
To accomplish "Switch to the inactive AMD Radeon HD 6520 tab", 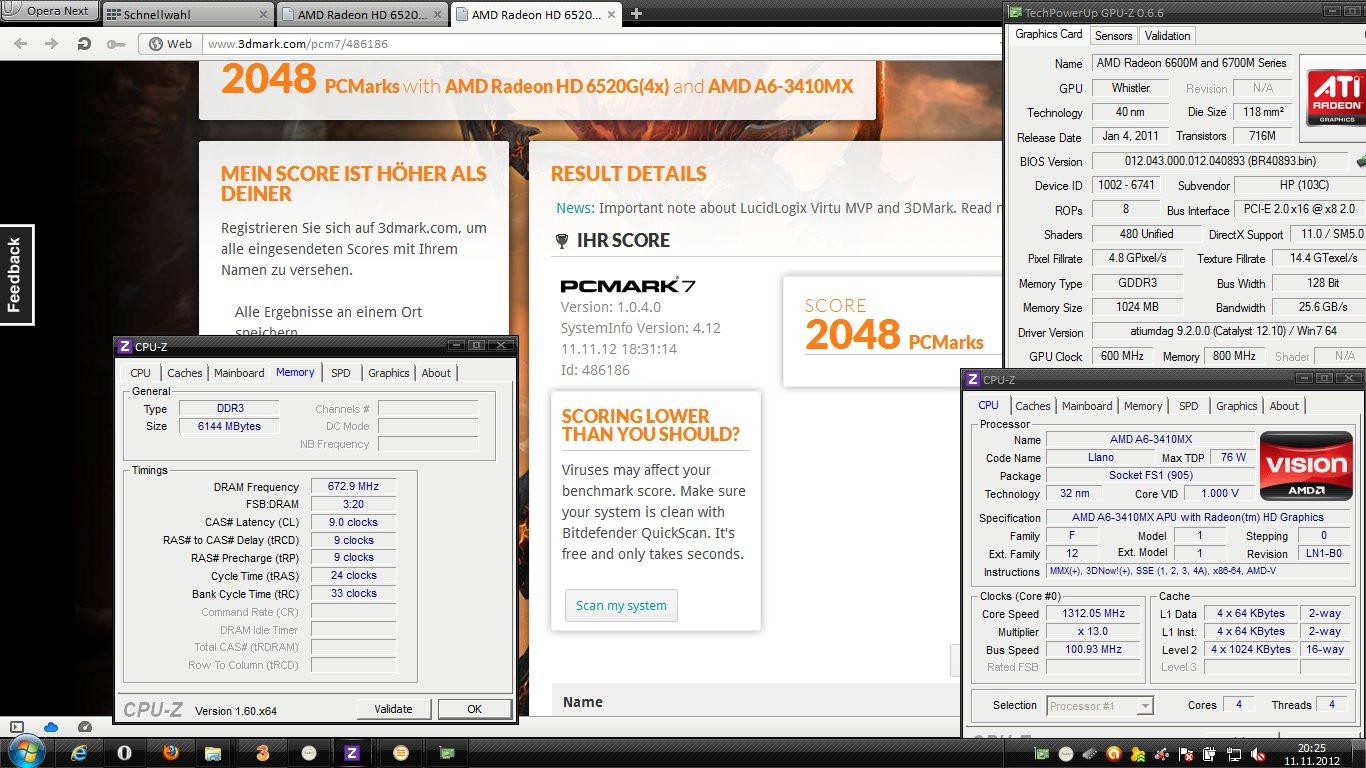I will pos(362,15).
